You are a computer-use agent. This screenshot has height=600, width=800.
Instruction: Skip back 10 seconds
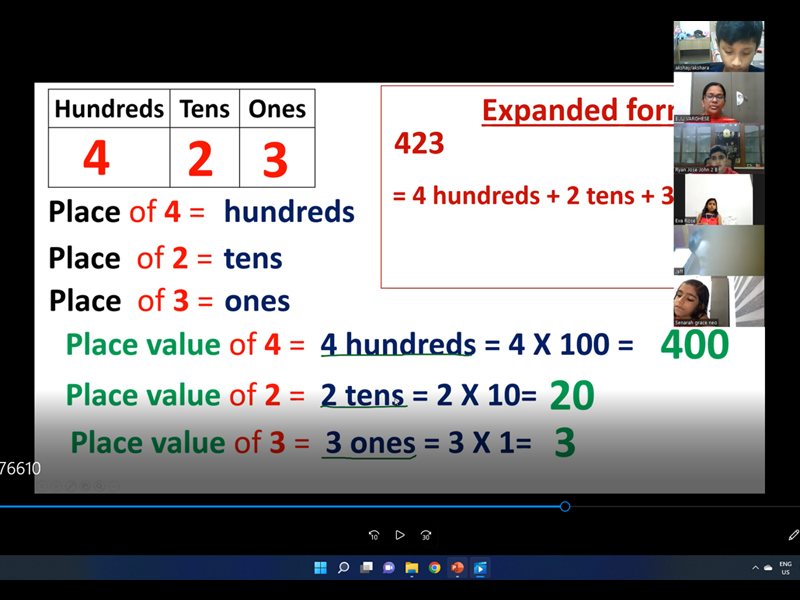374,535
